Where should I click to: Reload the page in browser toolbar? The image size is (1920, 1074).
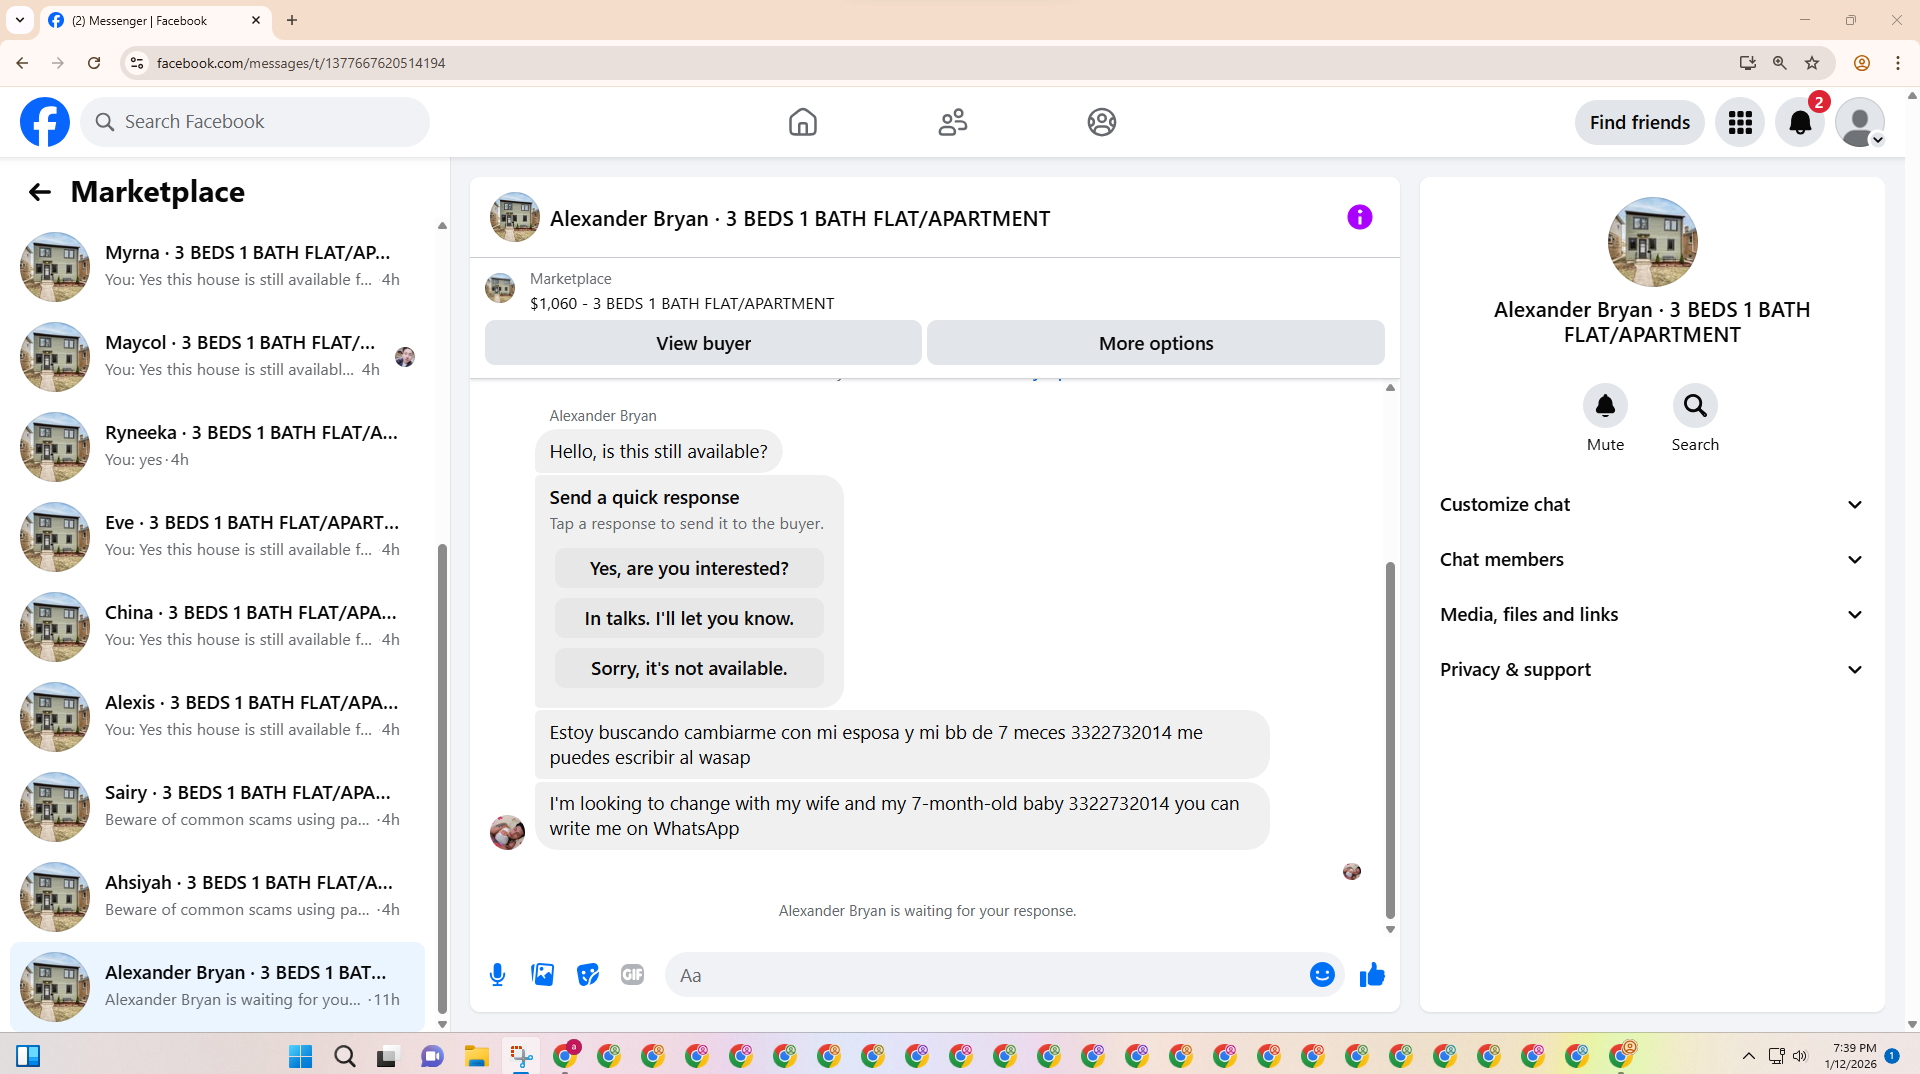point(94,63)
